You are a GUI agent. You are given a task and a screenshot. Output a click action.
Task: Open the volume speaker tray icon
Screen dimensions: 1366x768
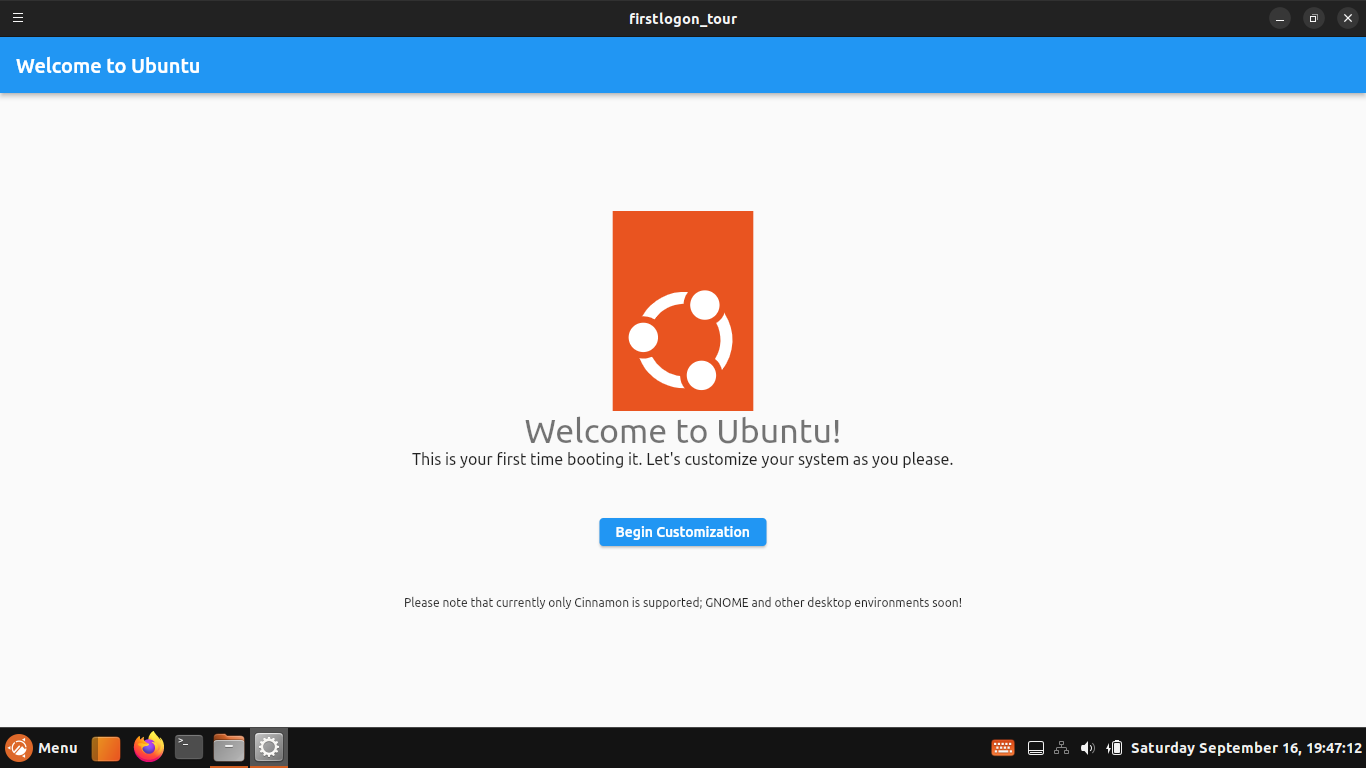click(x=1088, y=748)
